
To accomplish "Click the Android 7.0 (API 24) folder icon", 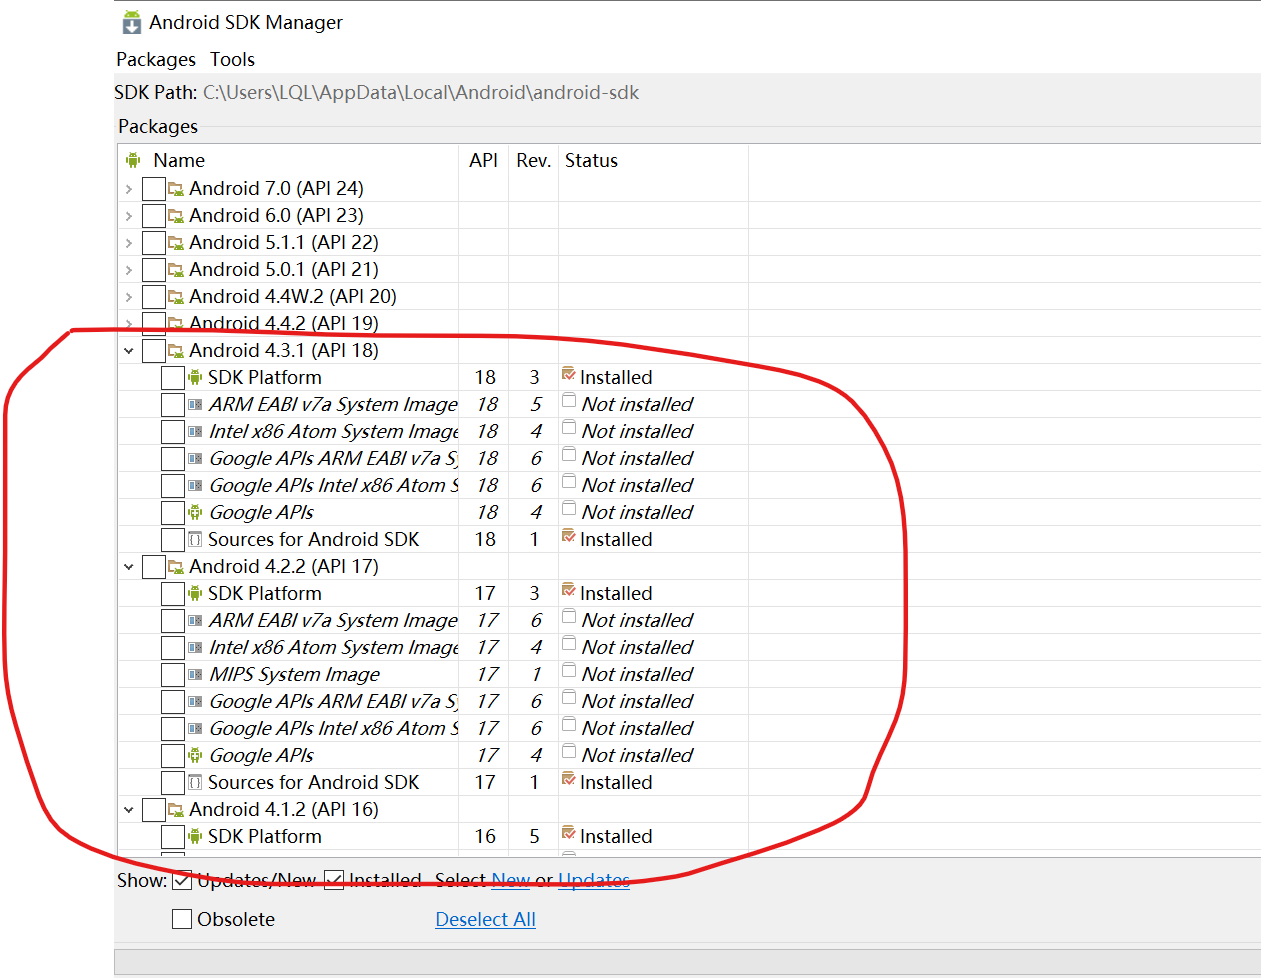I will [x=176, y=188].
